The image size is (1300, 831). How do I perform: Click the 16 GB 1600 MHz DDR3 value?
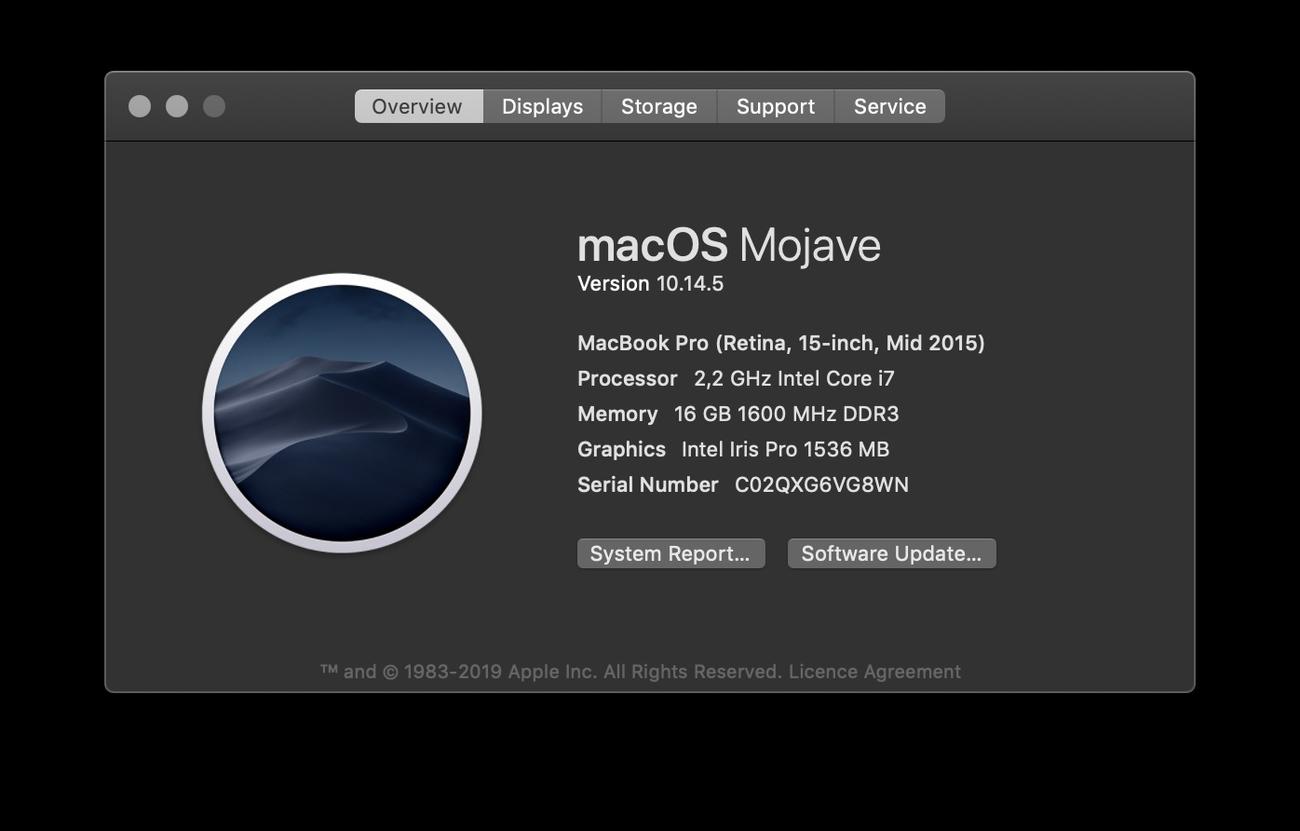click(786, 414)
